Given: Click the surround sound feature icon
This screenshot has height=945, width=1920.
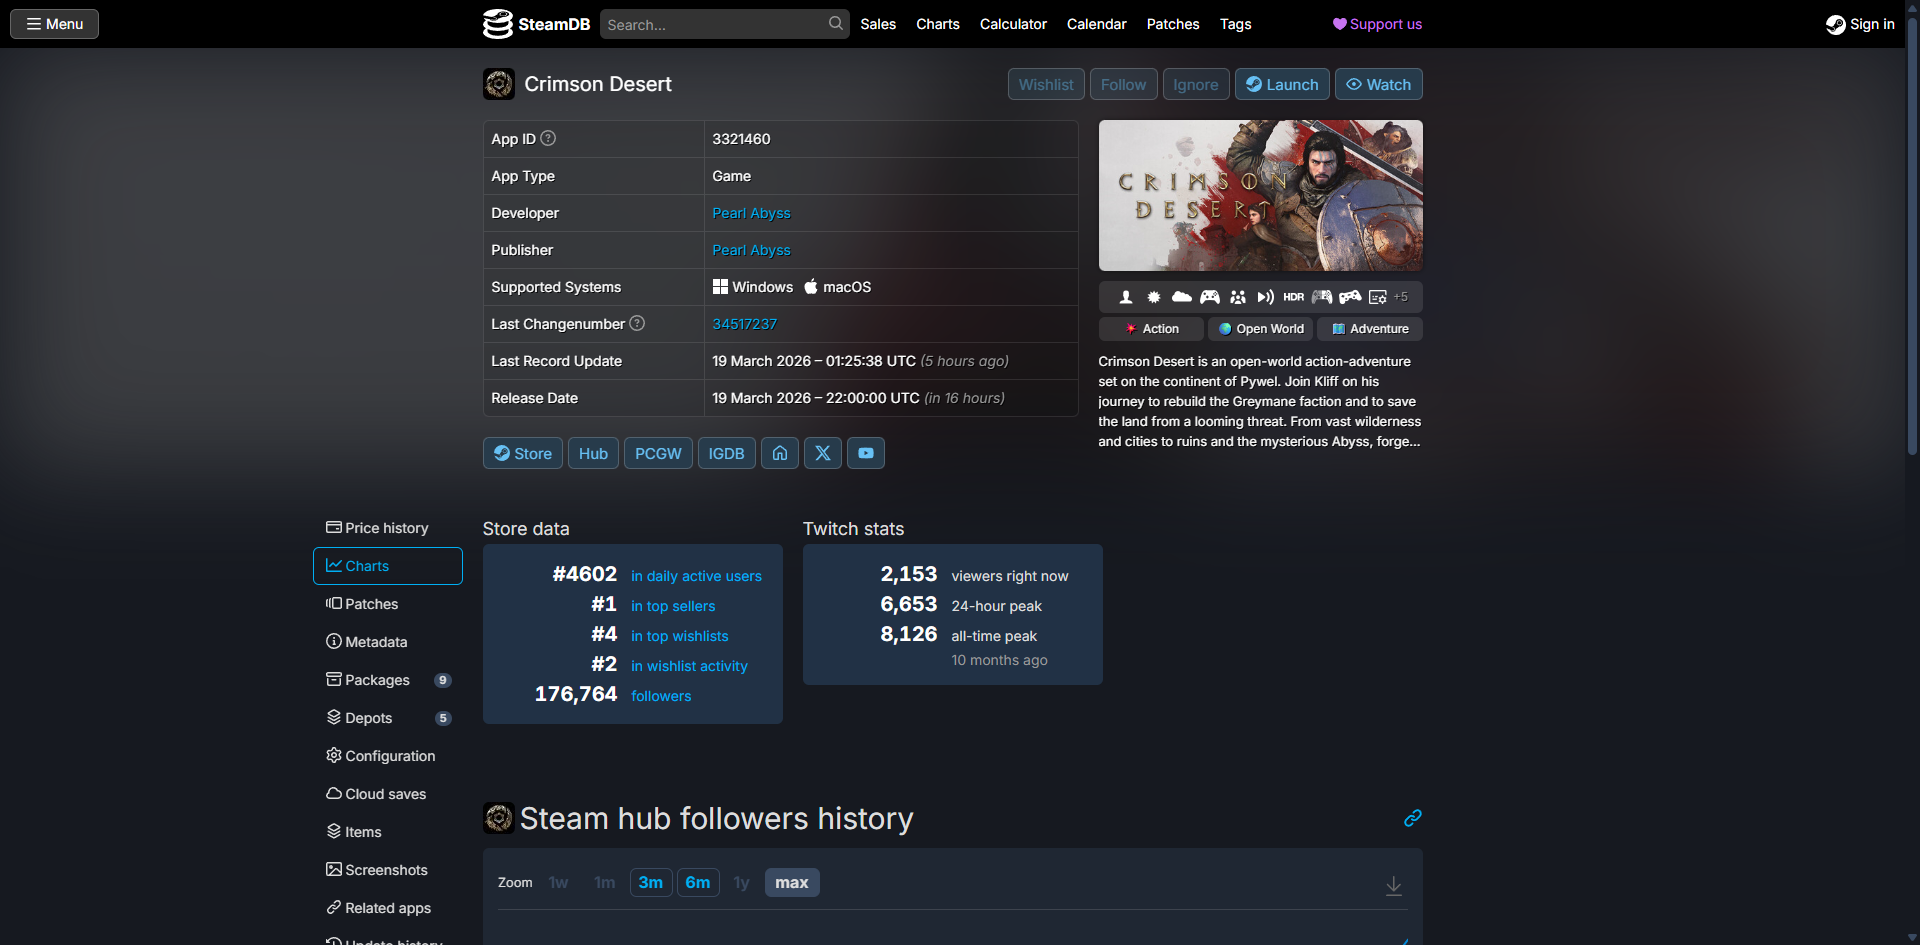Looking at the screenshot, I should click(1266, 297).
